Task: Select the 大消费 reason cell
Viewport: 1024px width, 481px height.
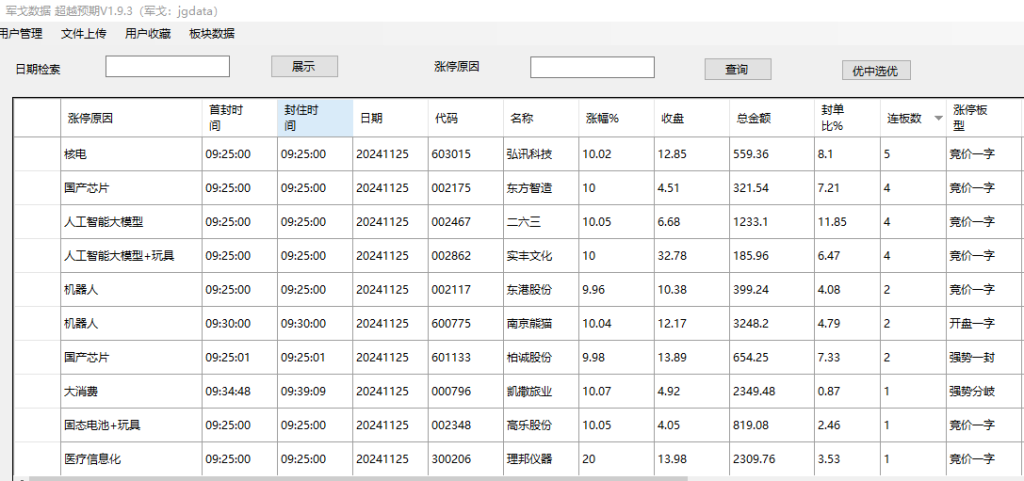Action: (131, 392)
